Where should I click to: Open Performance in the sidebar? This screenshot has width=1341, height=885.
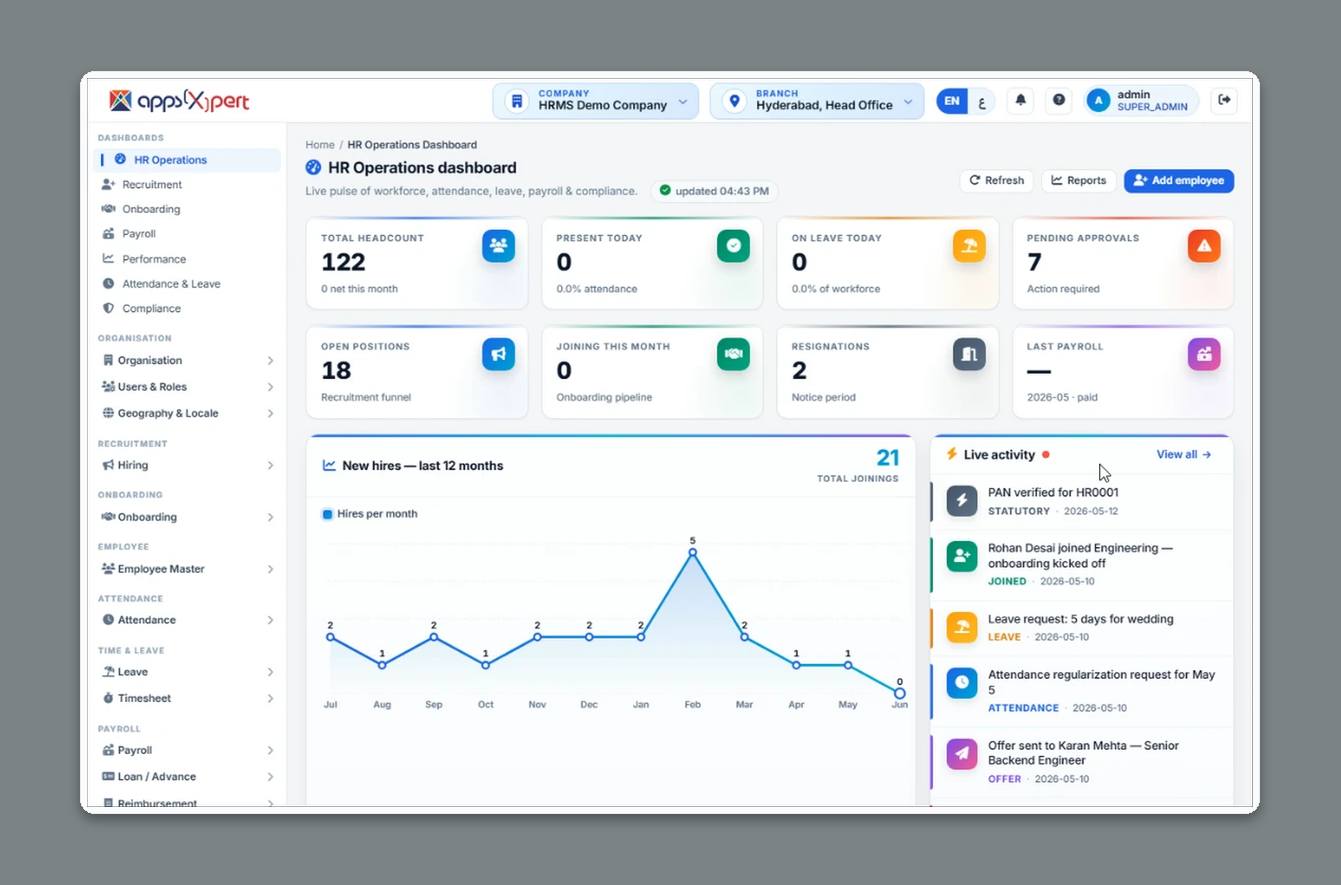click(x=188, y=259)
